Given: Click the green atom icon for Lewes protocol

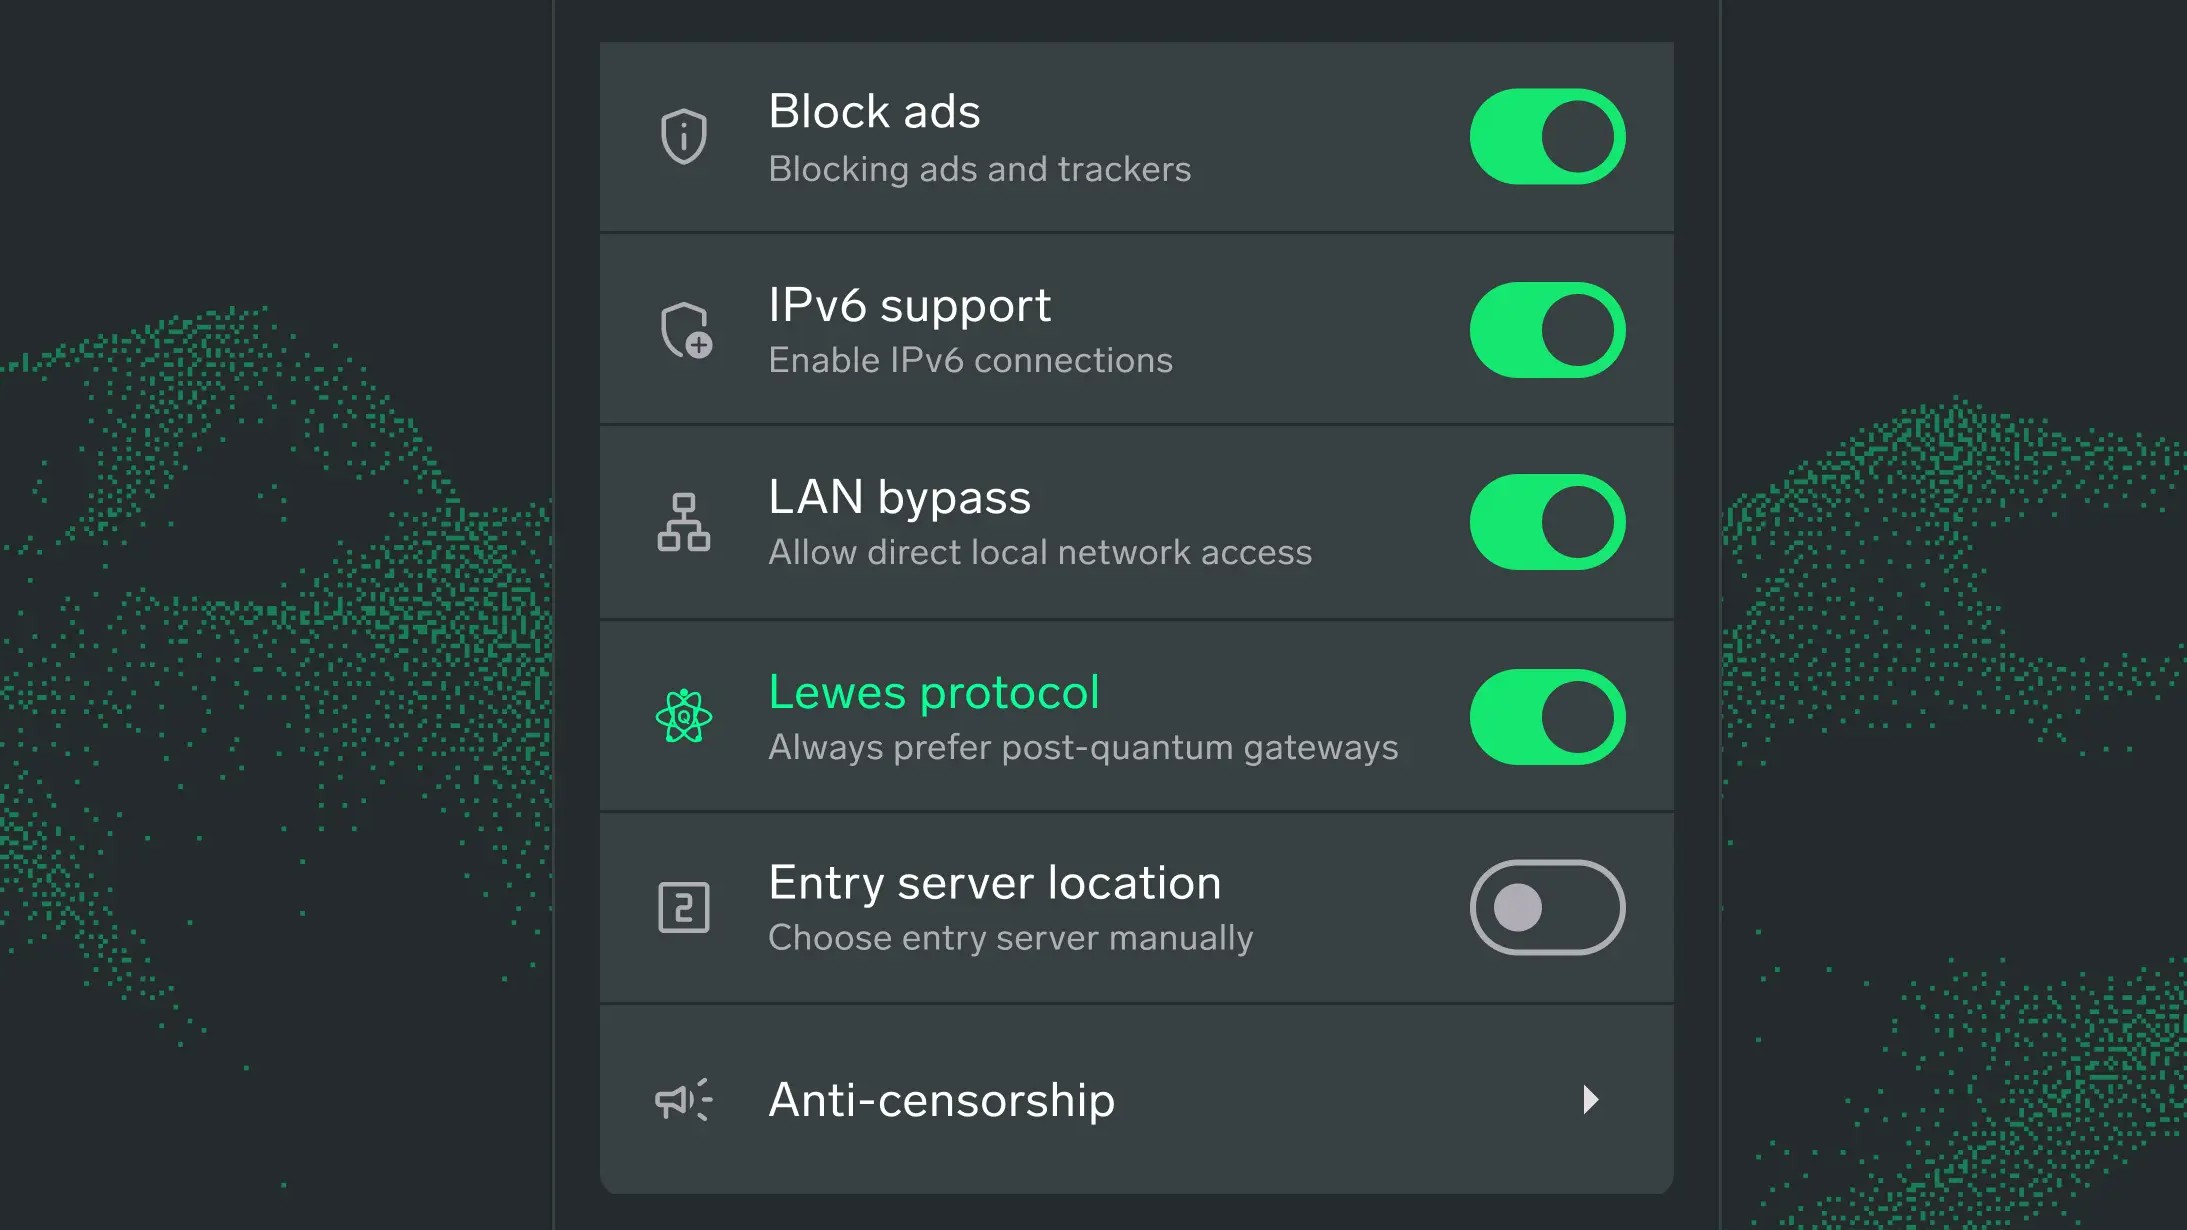Looking at the screenshot, I should (683, 716).
